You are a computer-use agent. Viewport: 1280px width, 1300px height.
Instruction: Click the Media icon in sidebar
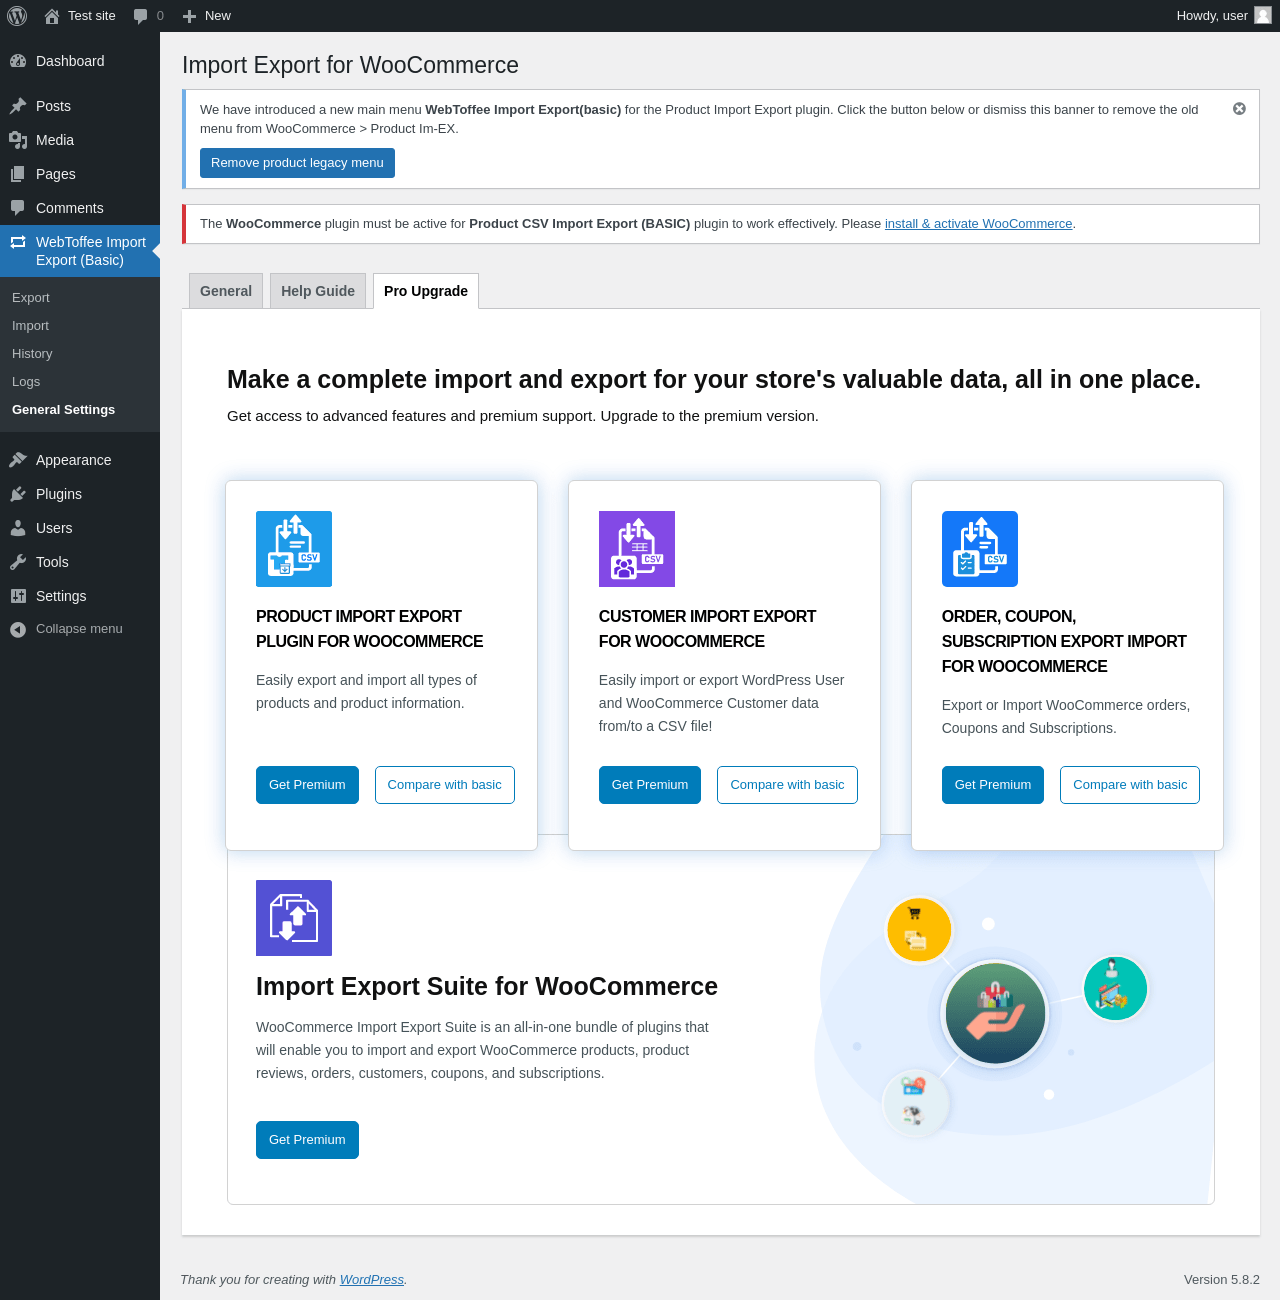(18, 140)
